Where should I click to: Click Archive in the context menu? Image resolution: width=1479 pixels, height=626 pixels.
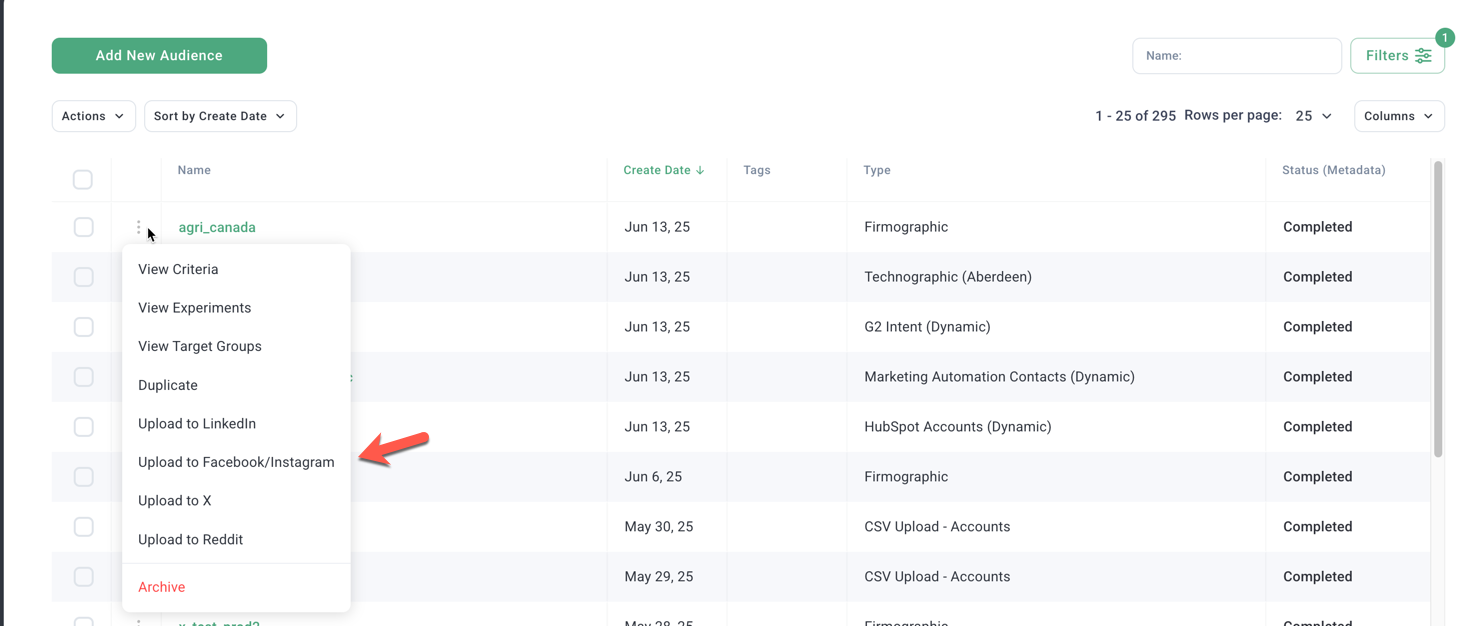coord(162,587)
